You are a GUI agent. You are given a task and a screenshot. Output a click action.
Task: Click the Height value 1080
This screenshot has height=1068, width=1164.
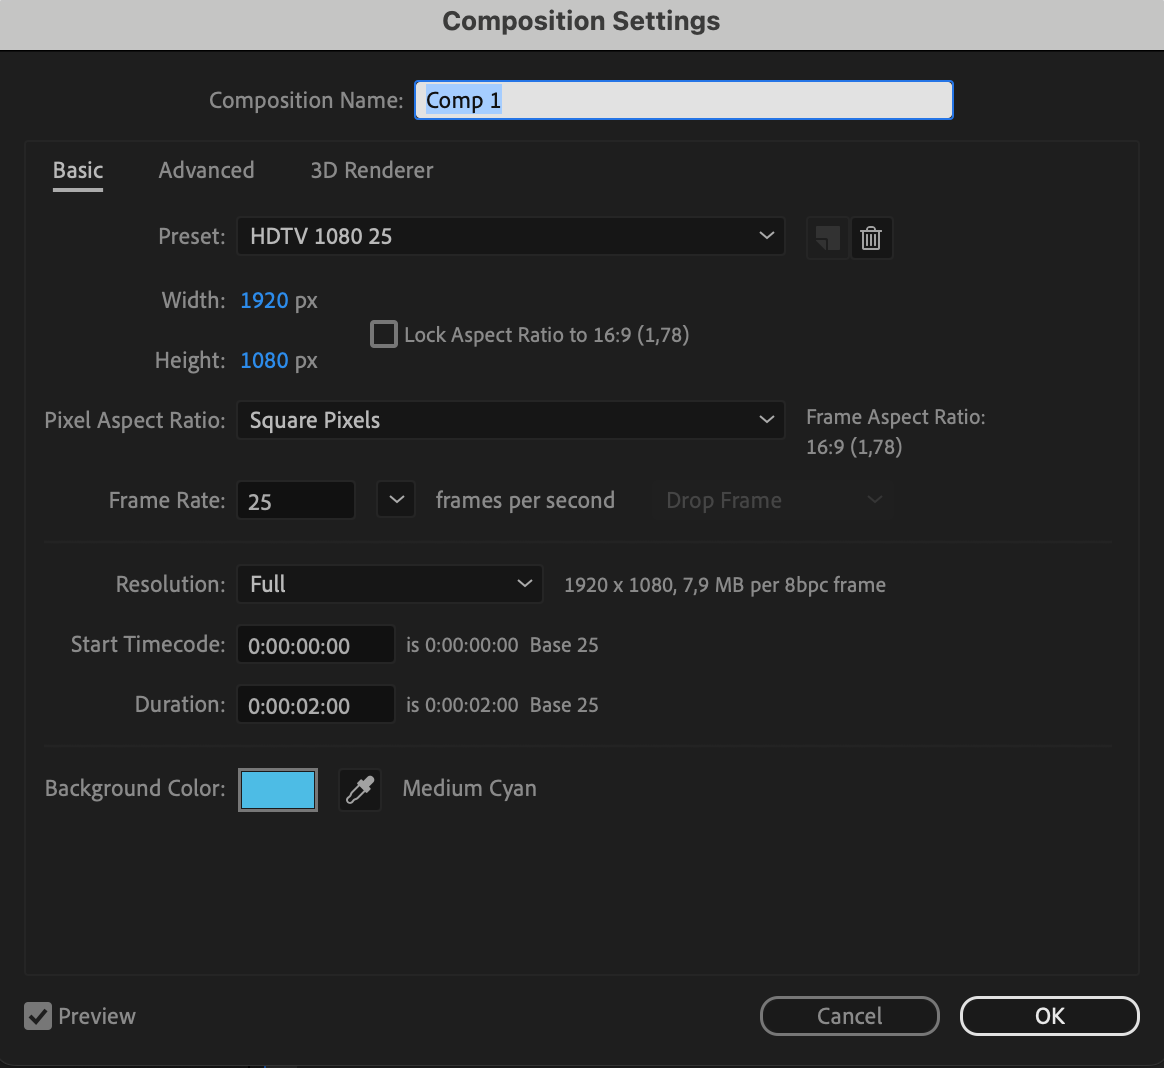(264, 360)
